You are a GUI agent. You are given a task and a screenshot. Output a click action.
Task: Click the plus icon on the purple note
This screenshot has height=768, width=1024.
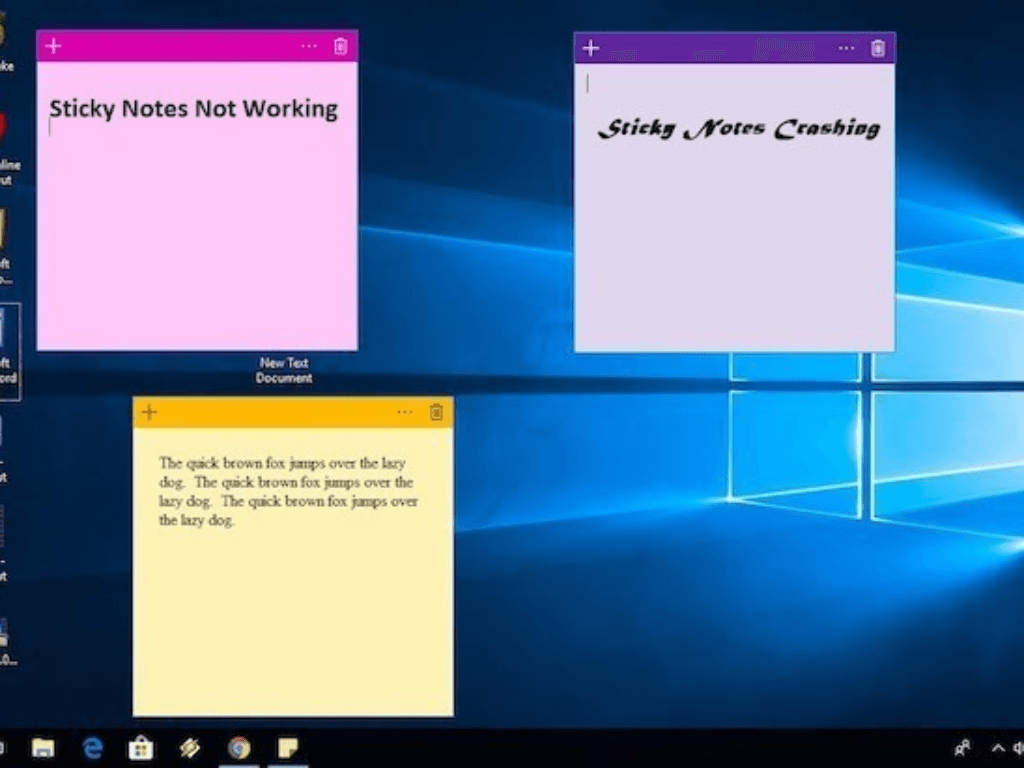[591, 48]
